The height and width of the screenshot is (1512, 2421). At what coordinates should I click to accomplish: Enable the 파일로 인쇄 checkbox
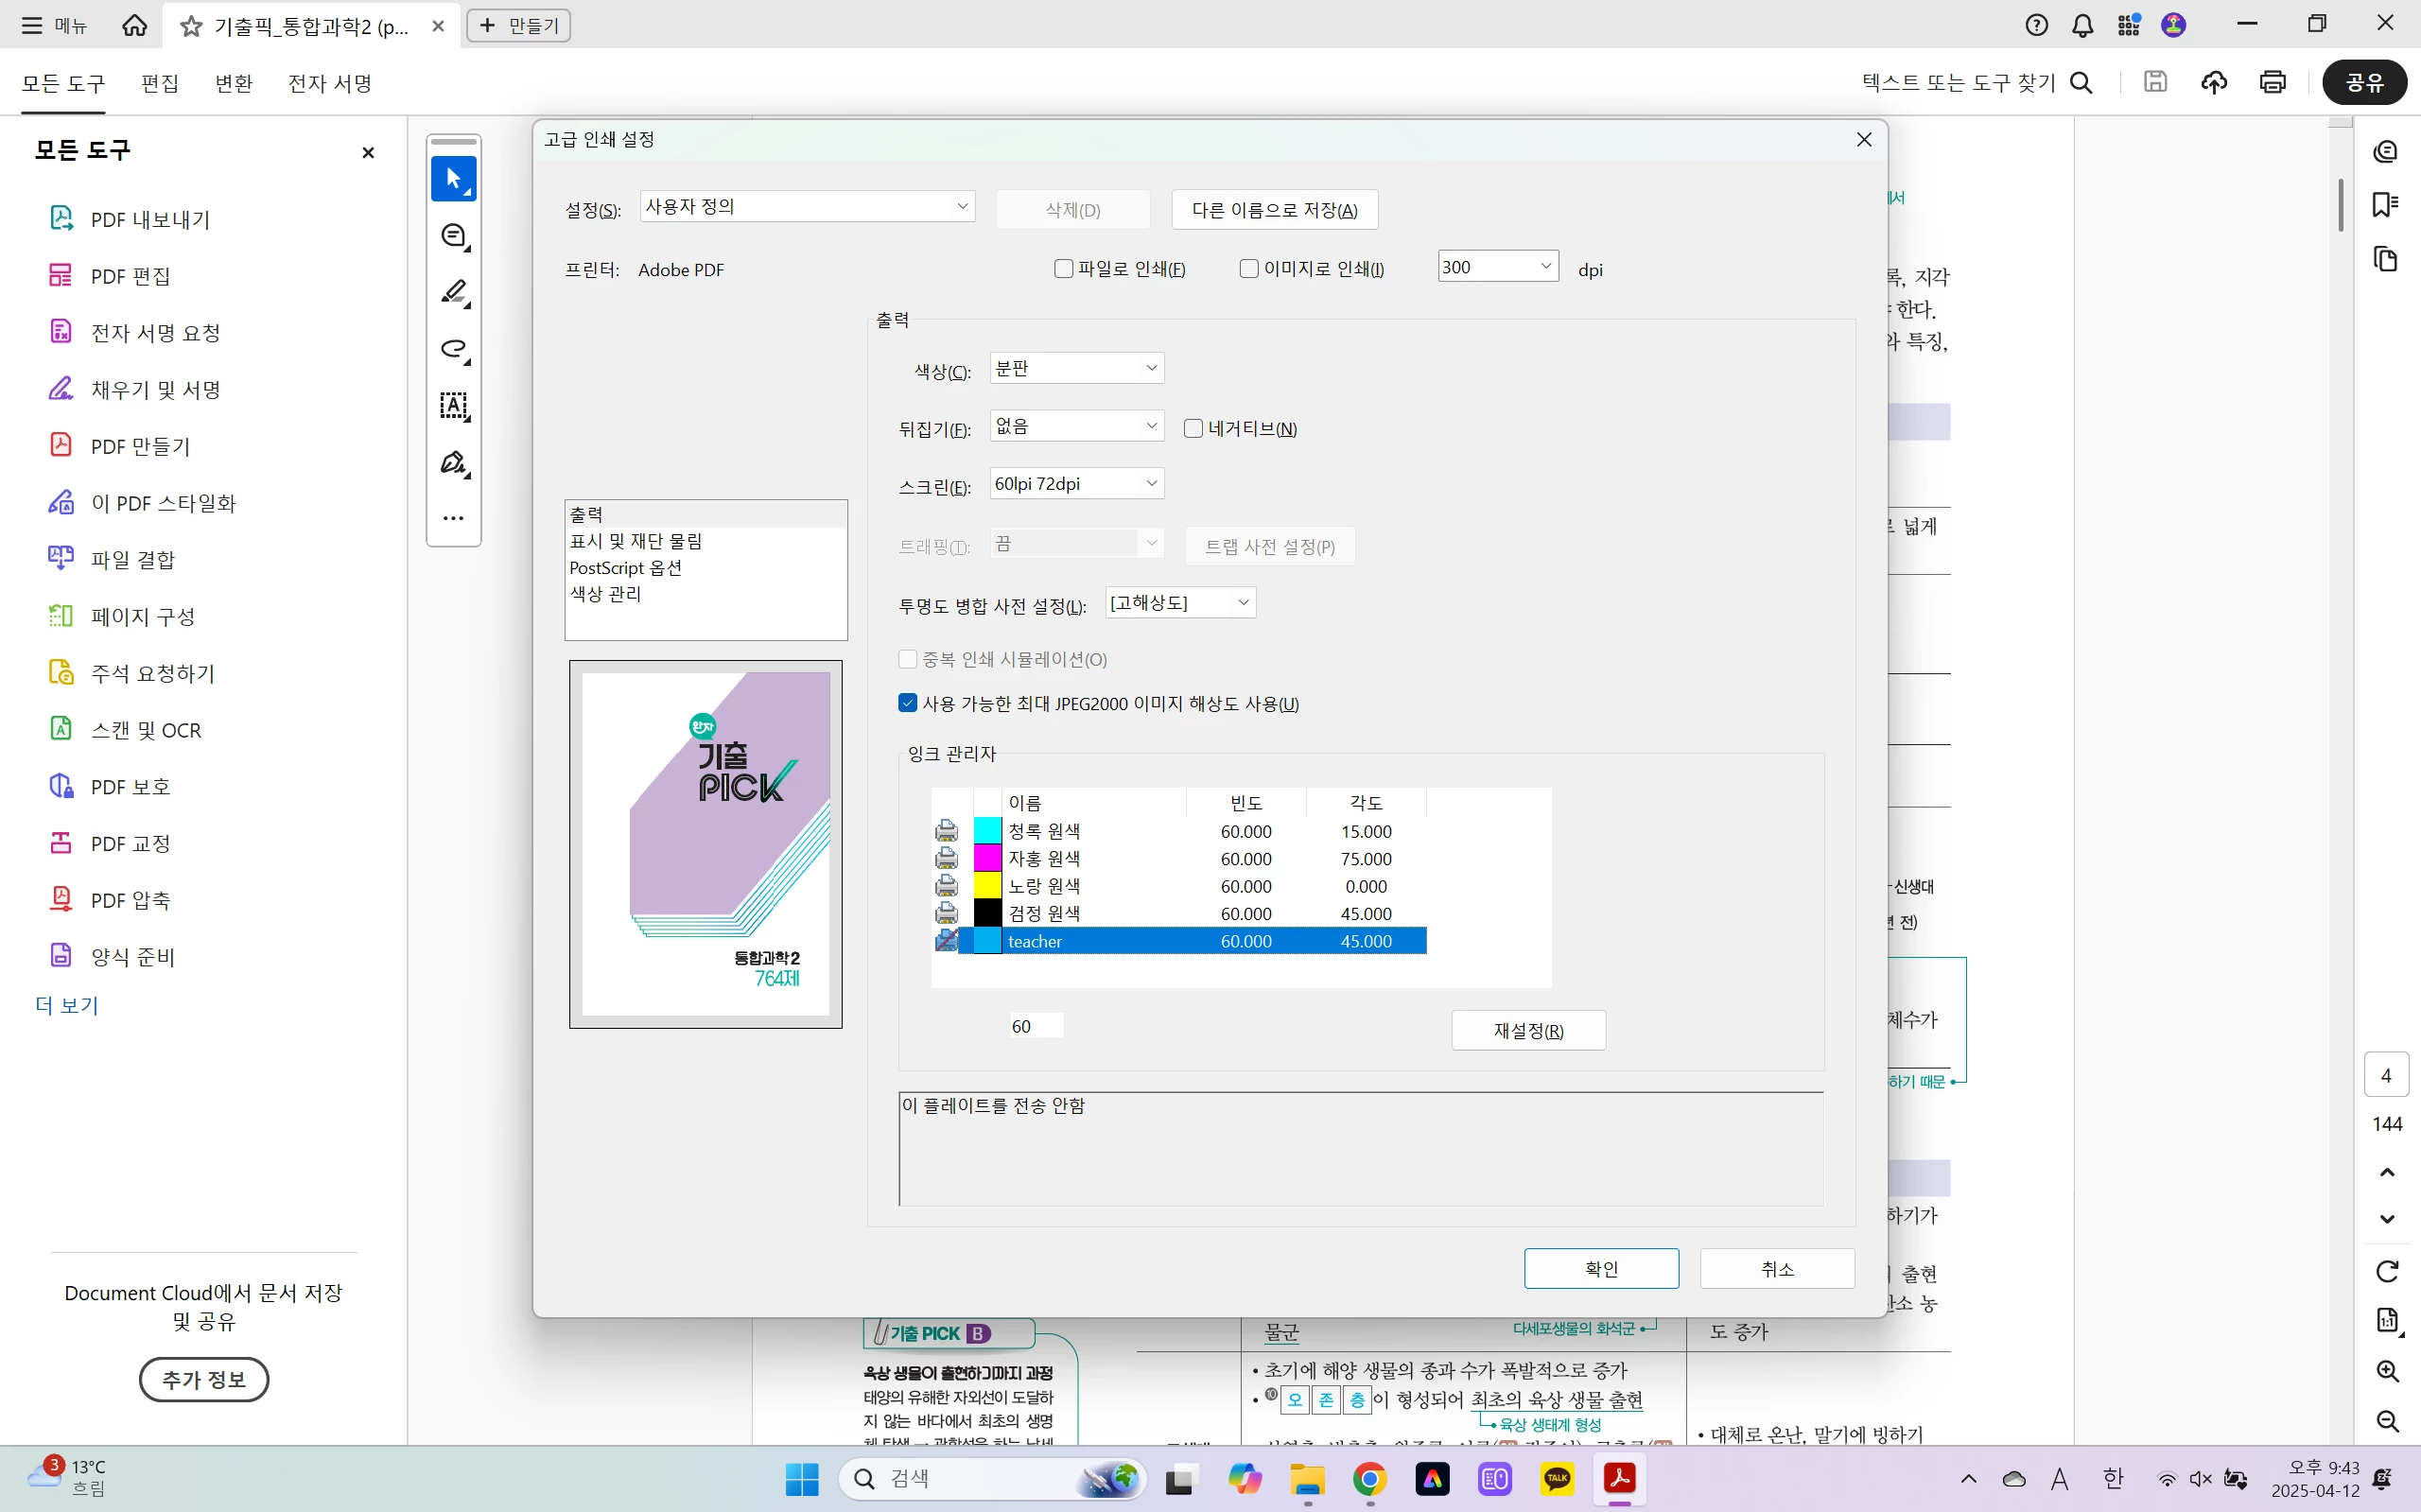(1064, 268)
